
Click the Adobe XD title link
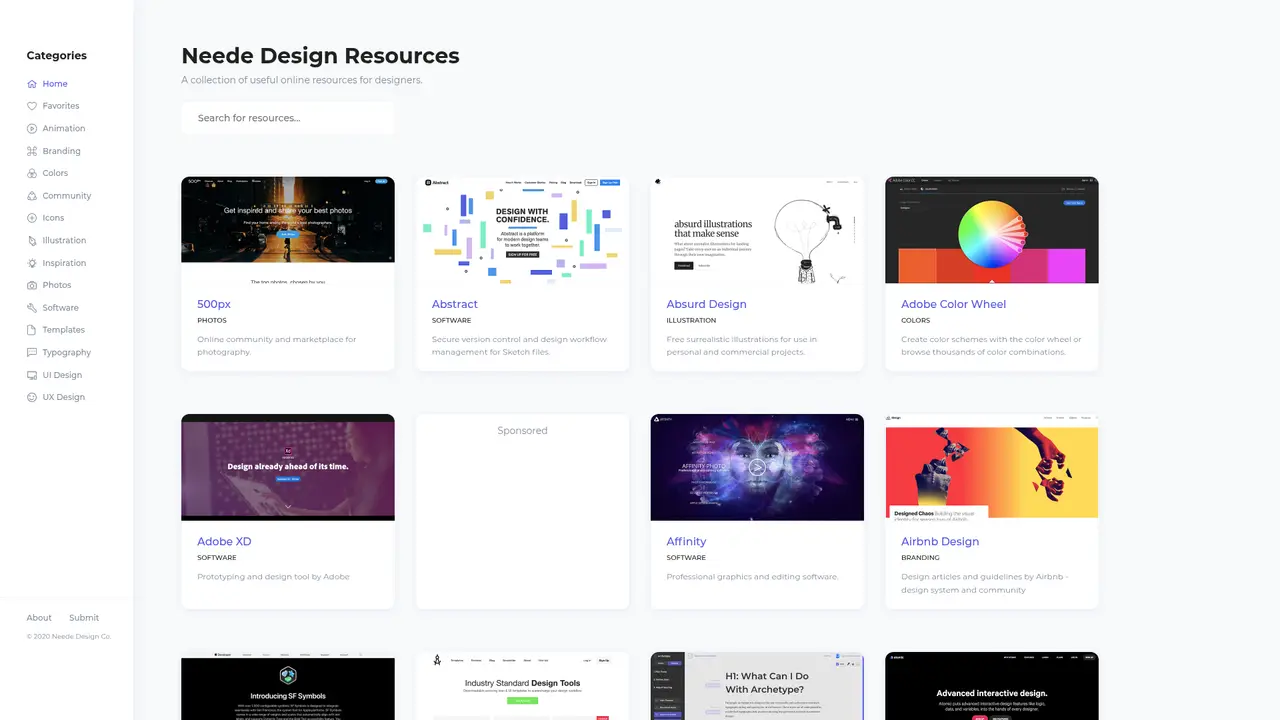(224, 542)
